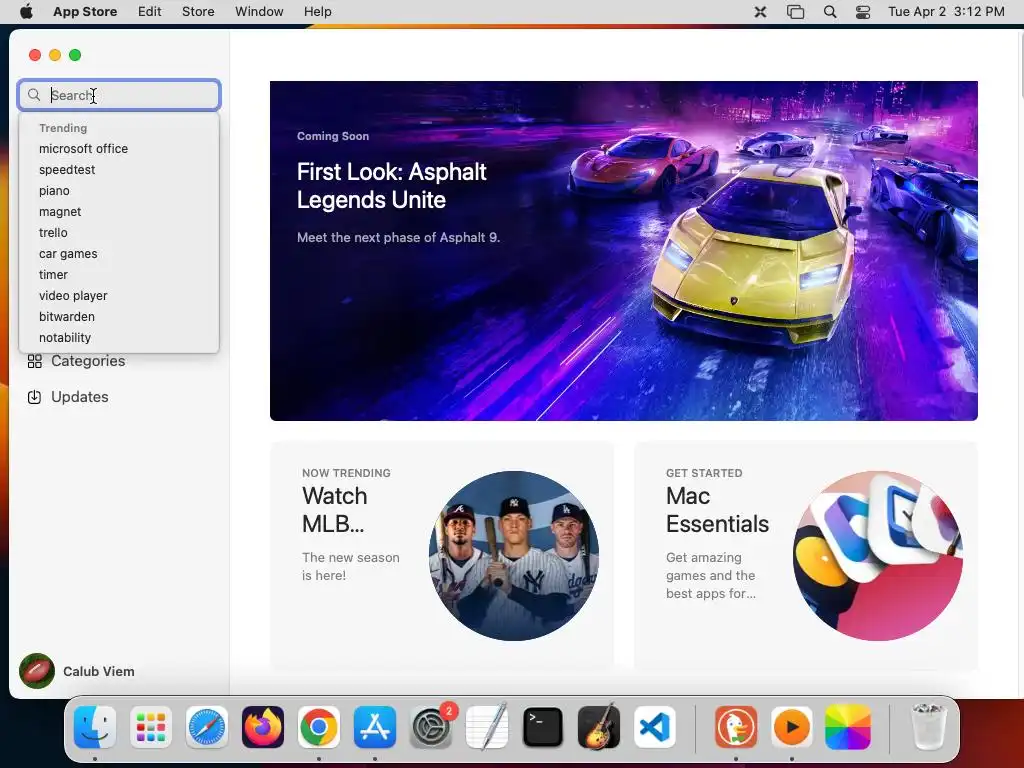This screenshot has height=768, width=1024.
Task: Open TextEdit from the Dock
Action: point(487,727)
